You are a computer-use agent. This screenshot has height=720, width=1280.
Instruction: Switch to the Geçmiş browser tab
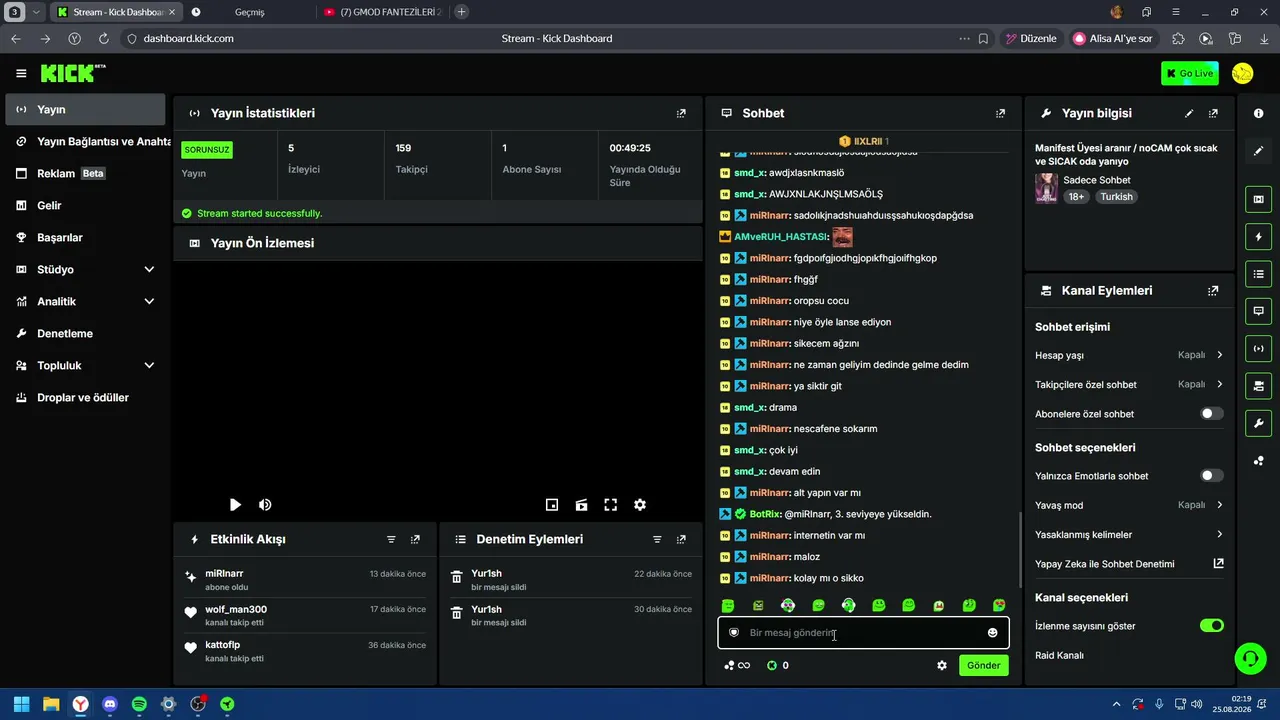pos(249,12)
